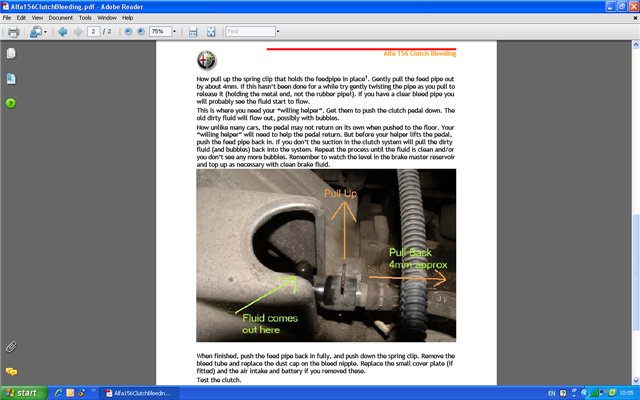640x400 pixels.
Task: Open the Comments panel in the sidebar
Action: (x=10, y=371)
